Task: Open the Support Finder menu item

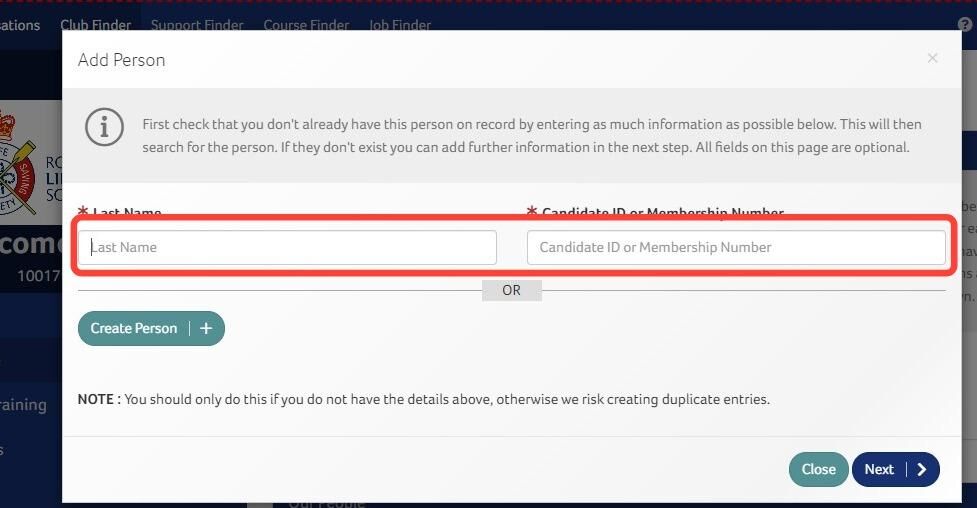Action: click(197, 25)
